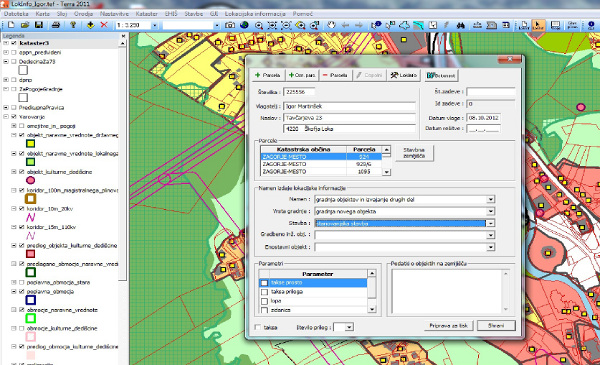The image size is (600, 365).
Task: Click the yellow lightbulb icon in the toolbar
Action: tap(73, 25)
